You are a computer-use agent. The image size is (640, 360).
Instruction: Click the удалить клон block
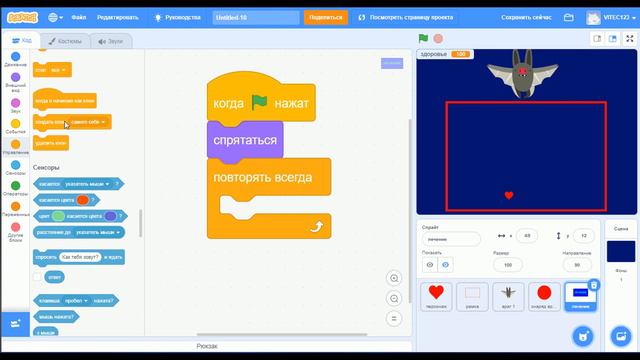coord(51,143)
